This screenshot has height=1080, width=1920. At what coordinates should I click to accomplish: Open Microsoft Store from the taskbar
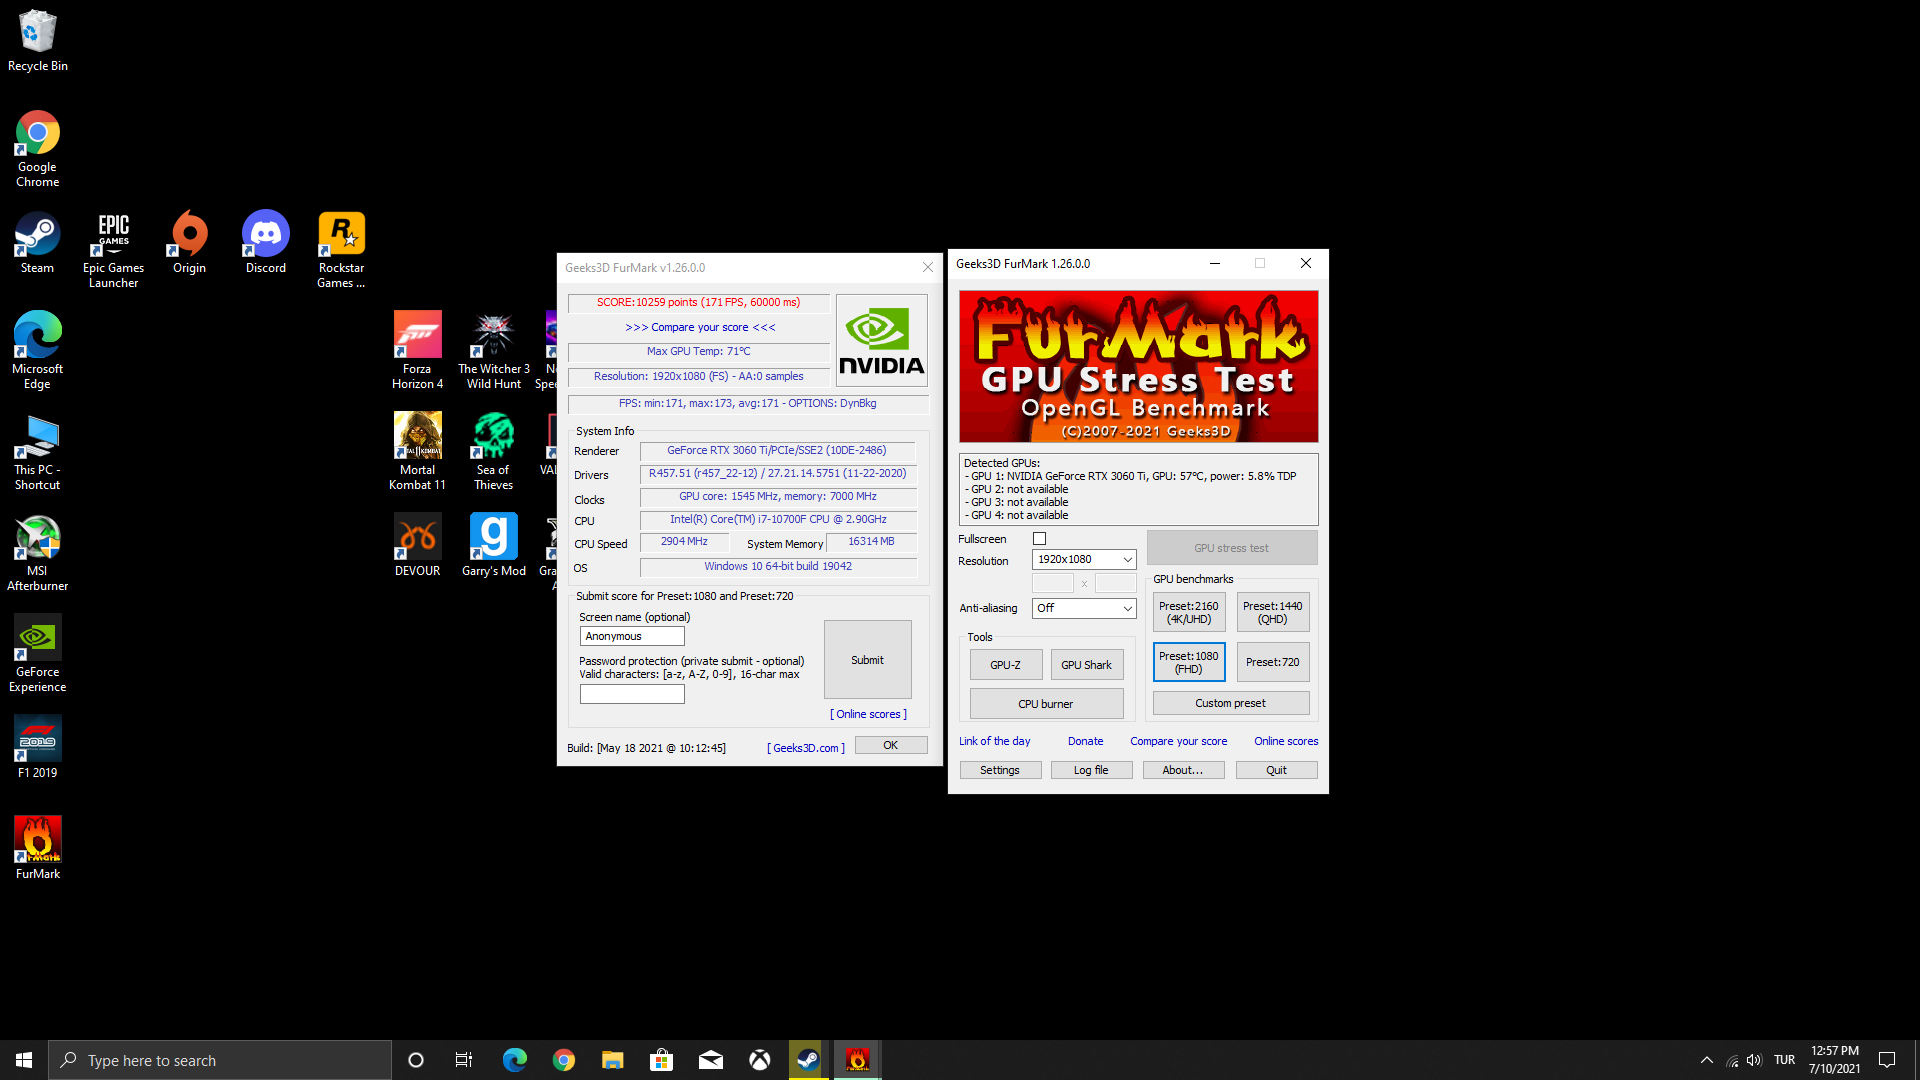point(662,1060)
